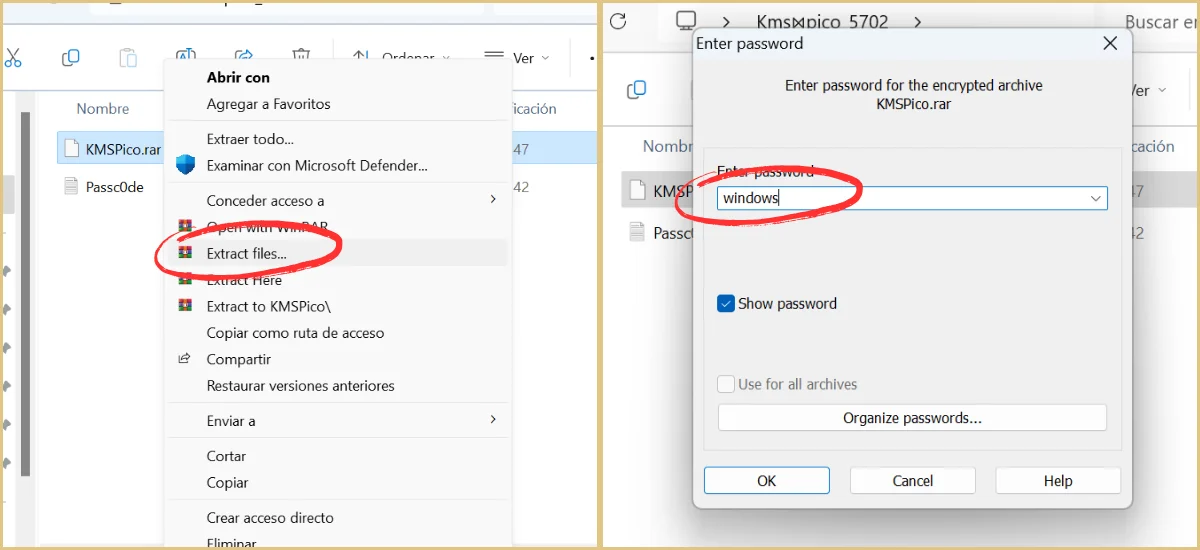
Task: Uncheck the Show password checkbox
Action: [x=726, y=304]
